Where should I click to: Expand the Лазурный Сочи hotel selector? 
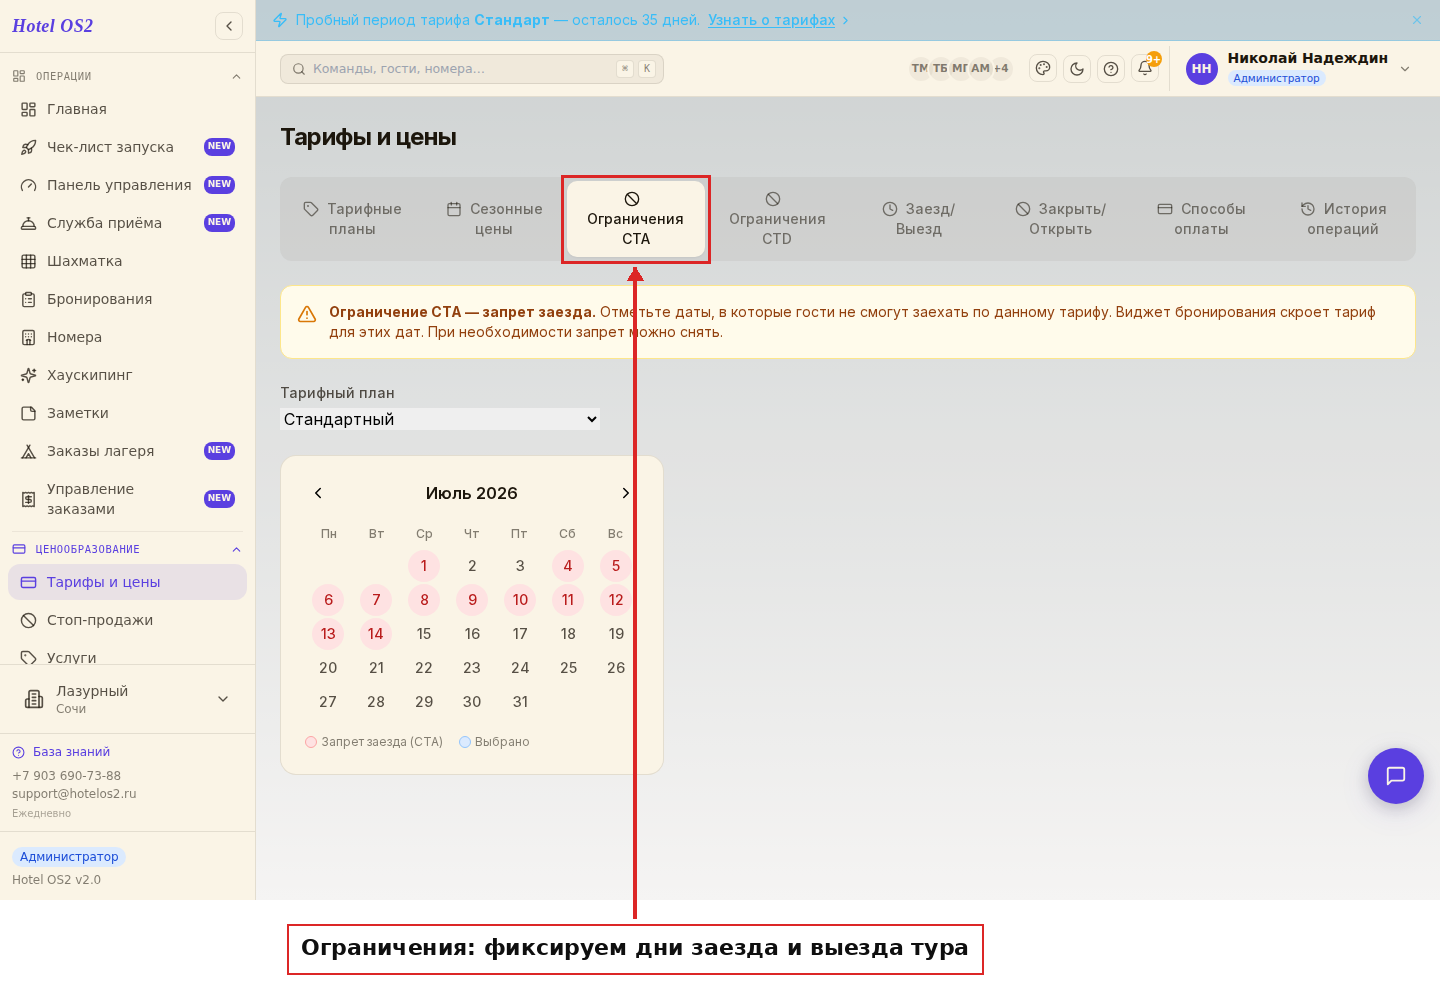click(127, 699)
